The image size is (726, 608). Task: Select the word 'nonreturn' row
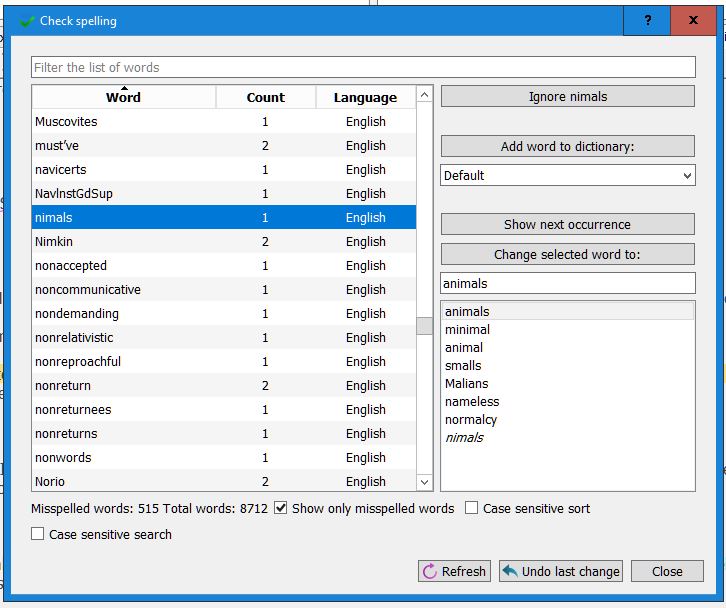(224, 386)
